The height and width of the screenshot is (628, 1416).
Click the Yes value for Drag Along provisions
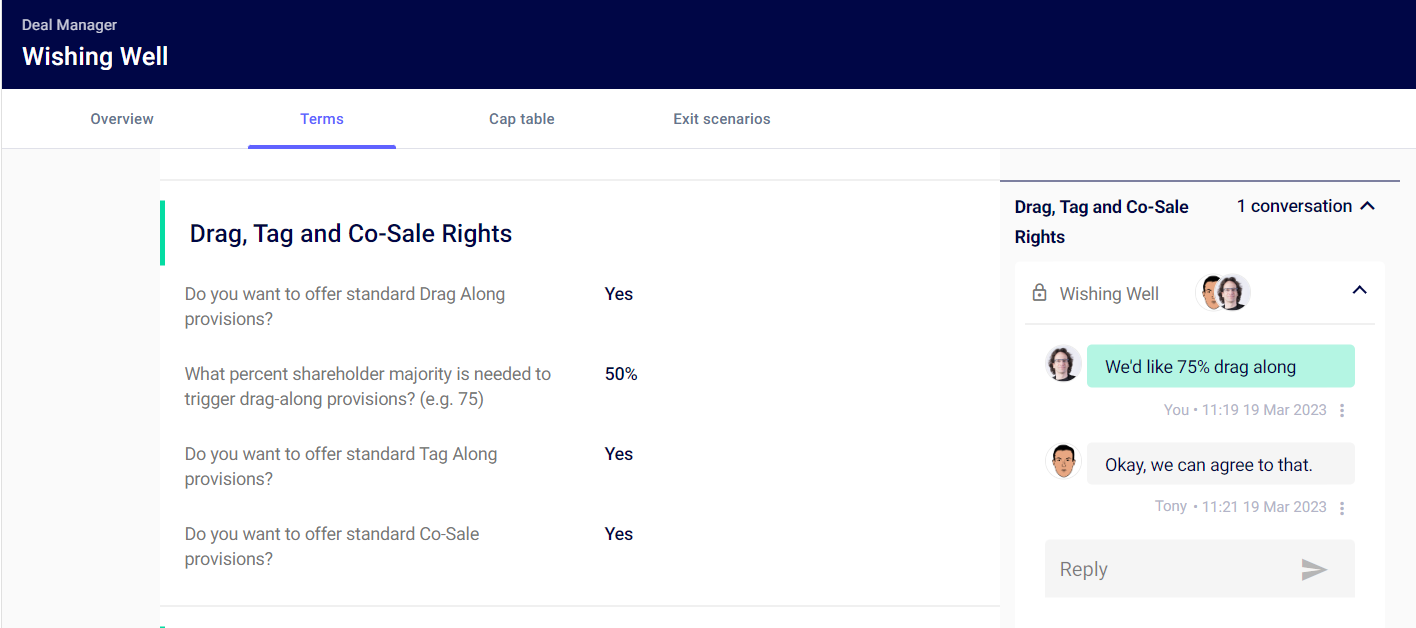point(619,294)
